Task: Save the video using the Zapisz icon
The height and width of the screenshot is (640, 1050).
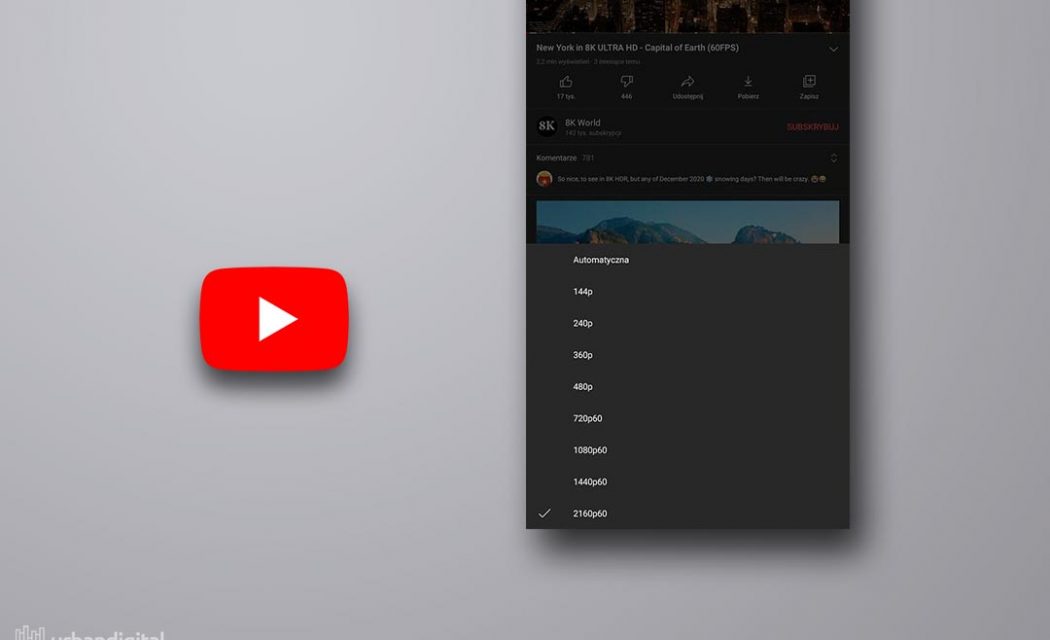Action: pyautogui.click(x=808, y=82)
